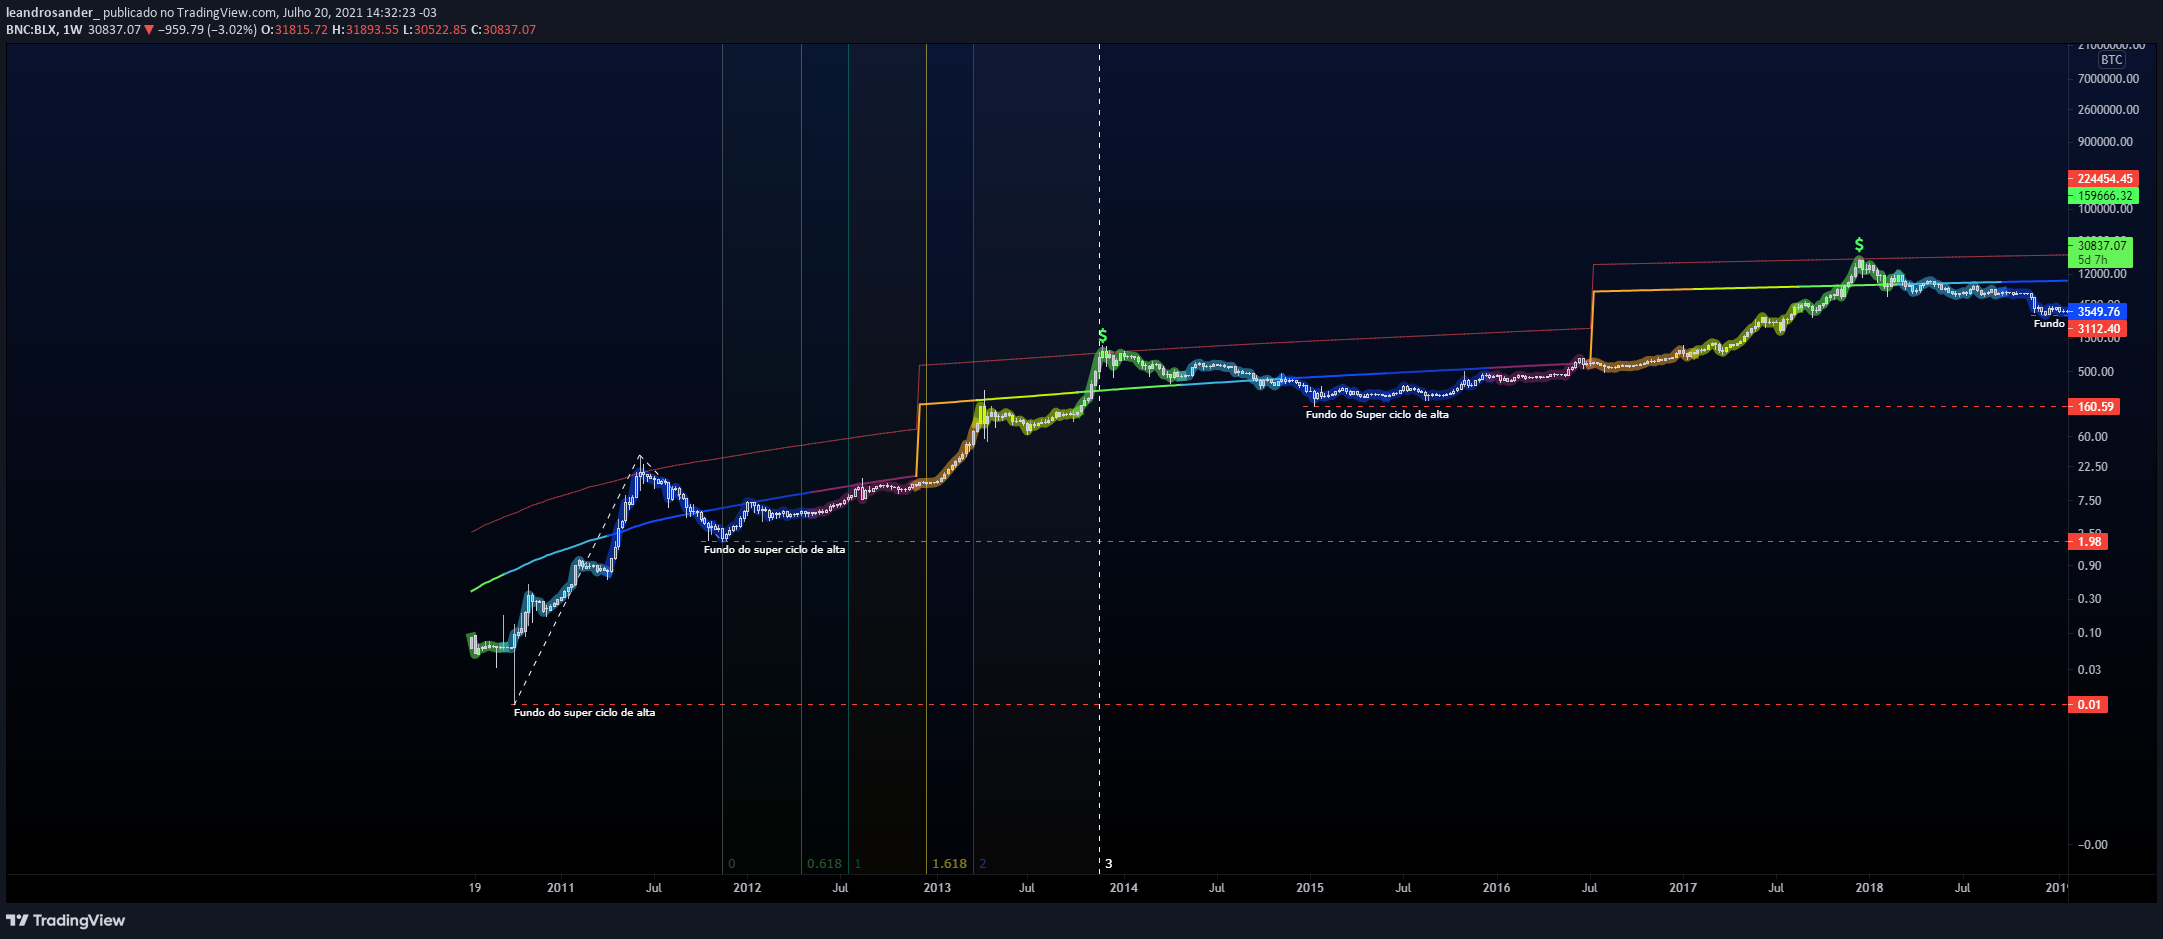2163x939 pixels.
Task: Click the red down-triangle next to price change
Action: coord(149,30)
